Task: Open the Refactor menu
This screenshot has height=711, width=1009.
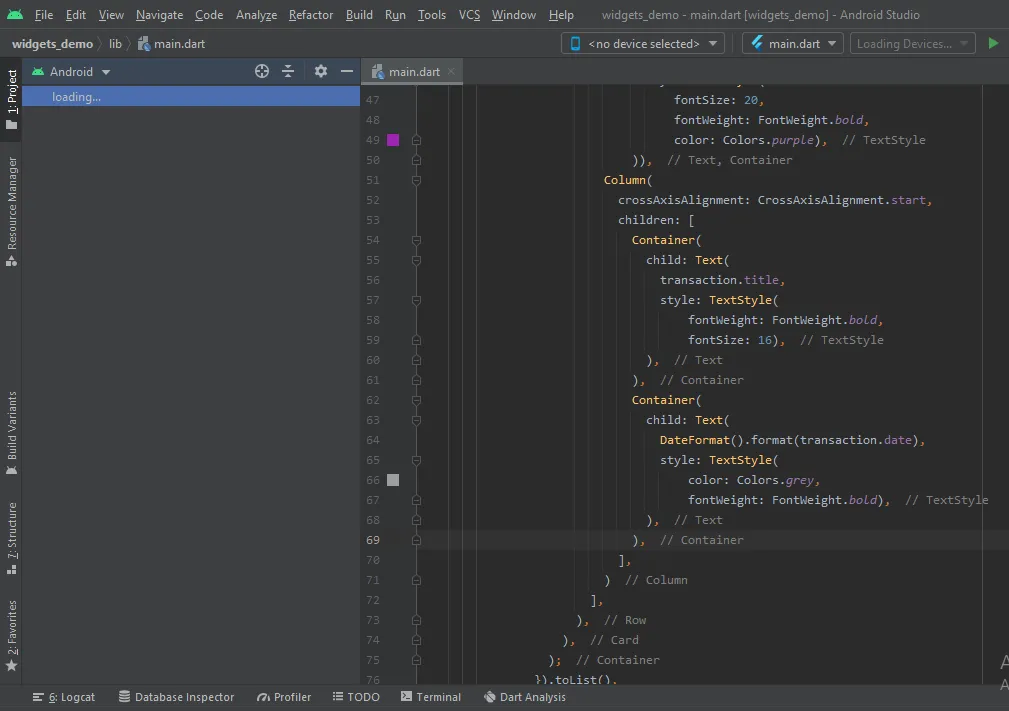Action: [x=311, y=15]
